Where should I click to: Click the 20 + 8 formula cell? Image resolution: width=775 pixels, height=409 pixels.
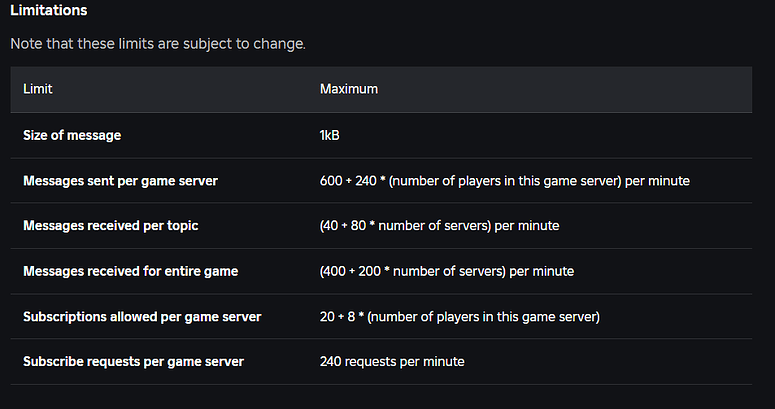[x=459, y=317]
